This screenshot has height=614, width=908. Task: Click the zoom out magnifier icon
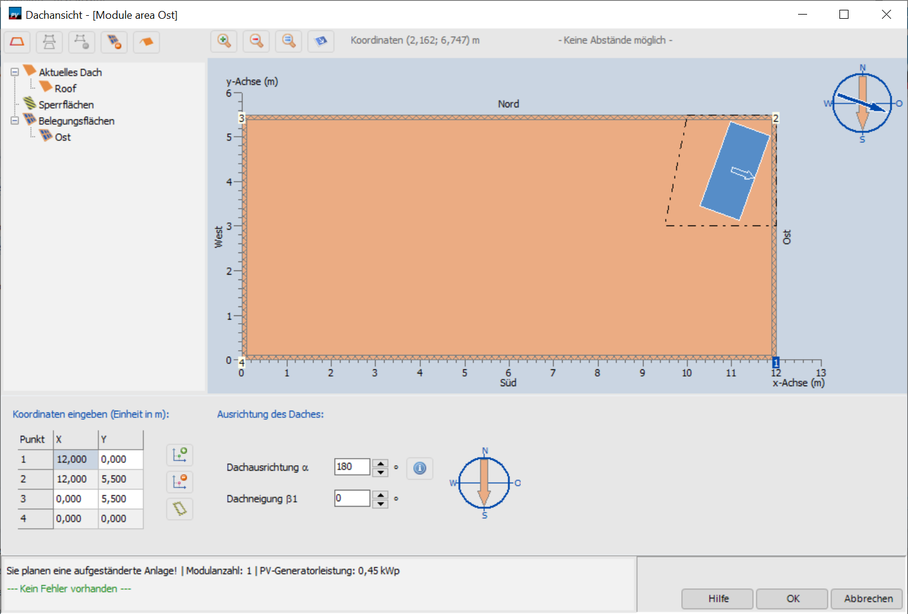click(256, 41)
